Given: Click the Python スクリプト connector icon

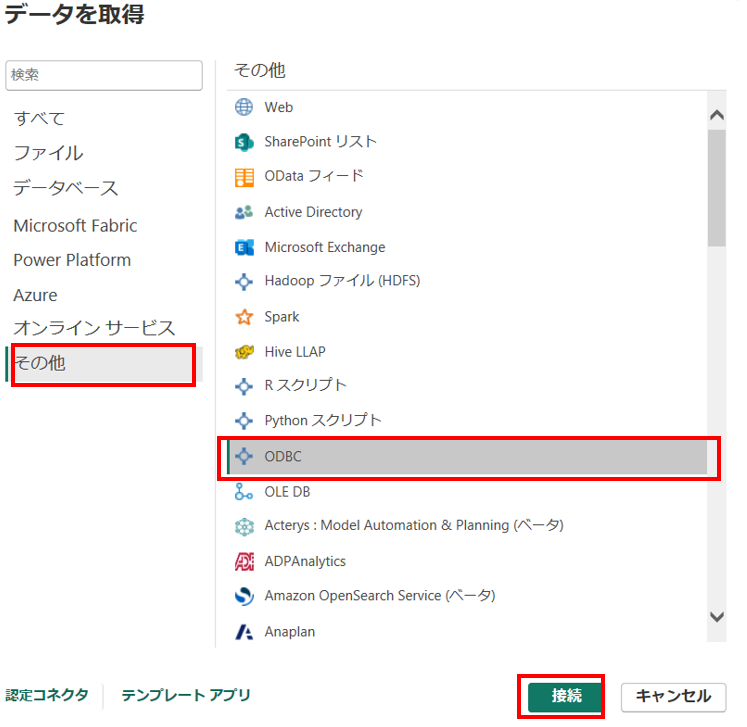Looking at the screenshot, I should tap(244, 421).
